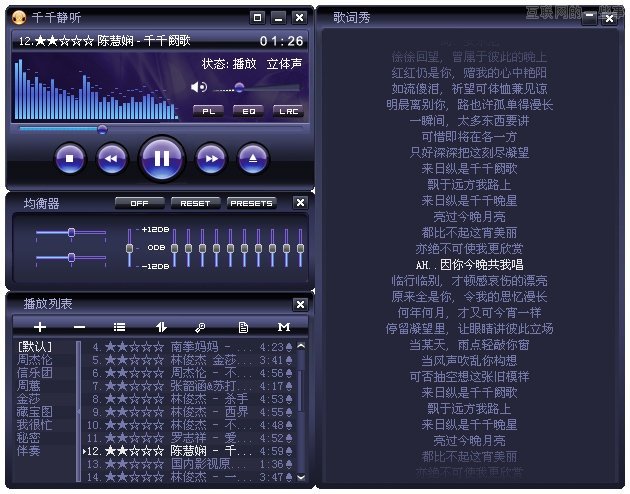Reset equalizer with RESET button
The width and height of the screenshot is (630, 494).
point(195,203)
